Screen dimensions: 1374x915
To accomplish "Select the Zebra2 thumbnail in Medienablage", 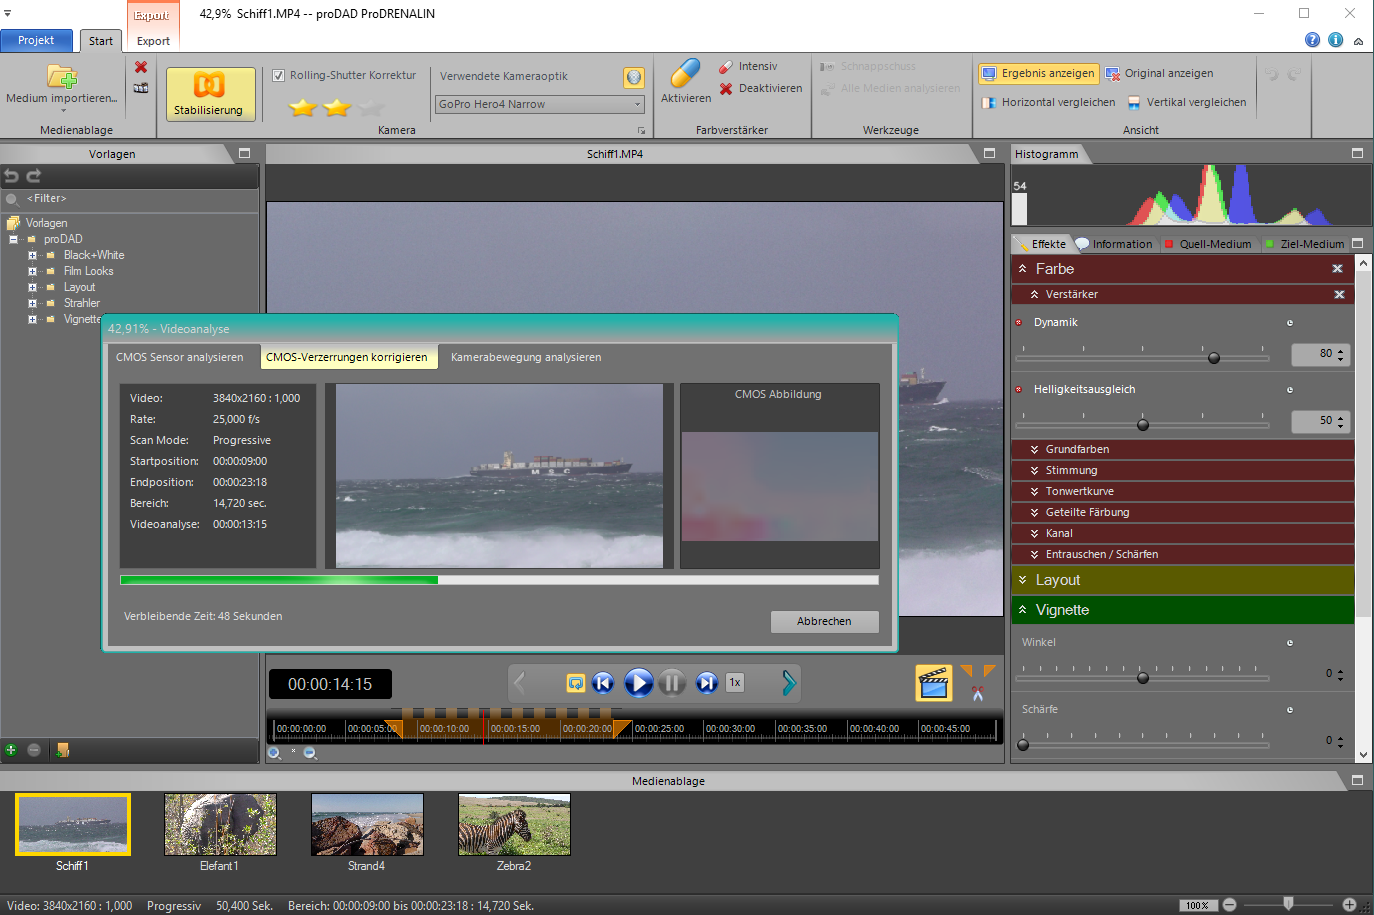I will pos(514,825).
